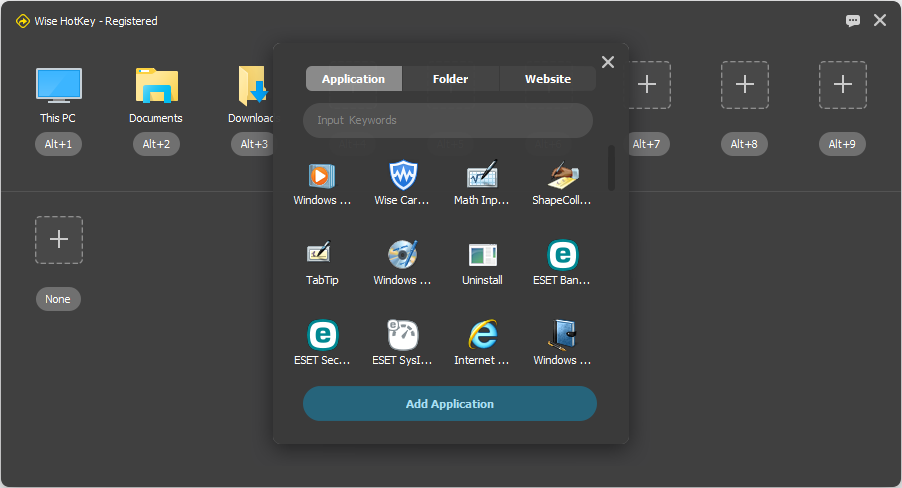This screenshot has width=902, height=488.
Task: Select the Wise Care app icon
Action: point(403,175)
